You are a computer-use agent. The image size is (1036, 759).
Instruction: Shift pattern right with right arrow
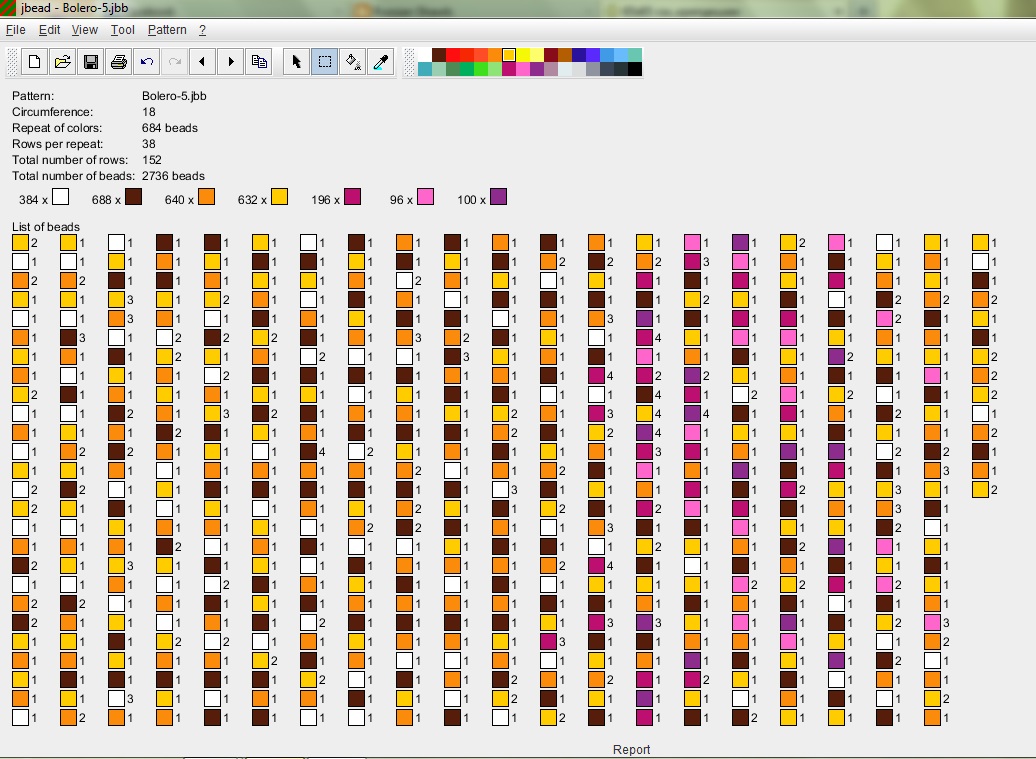[x=231, y=62]
